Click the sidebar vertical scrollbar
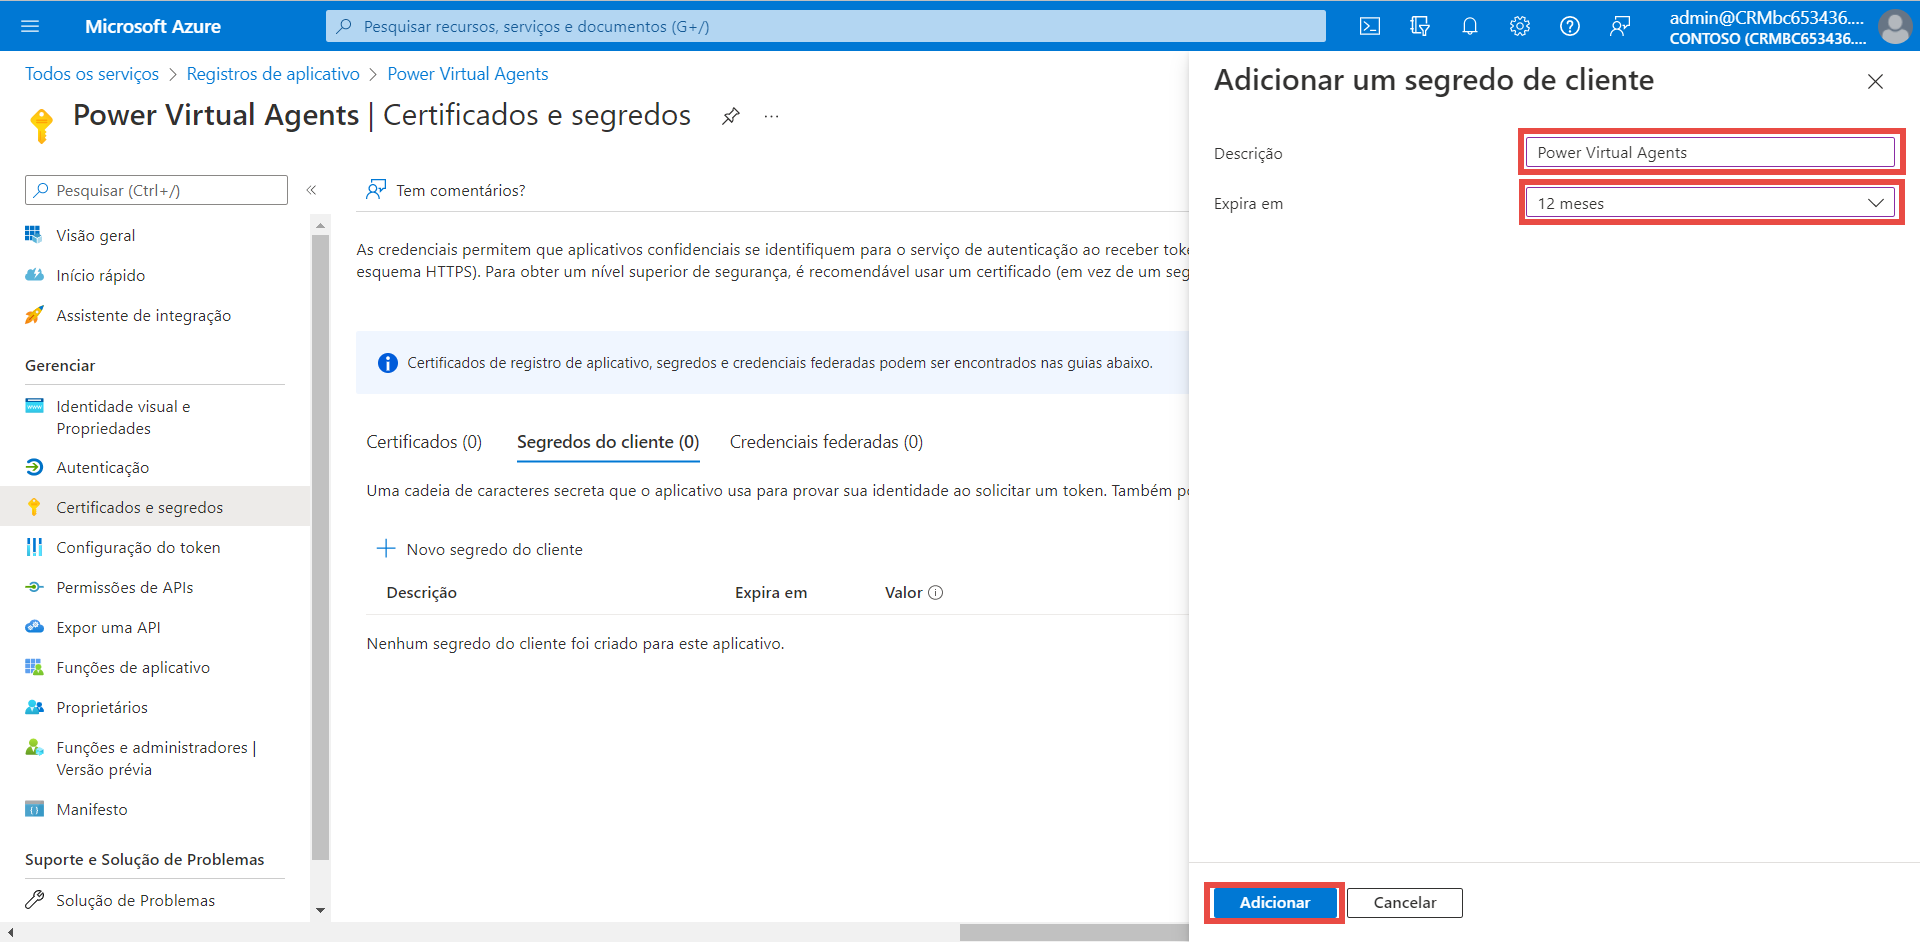 pyautogui.click(x=320, y=546)
